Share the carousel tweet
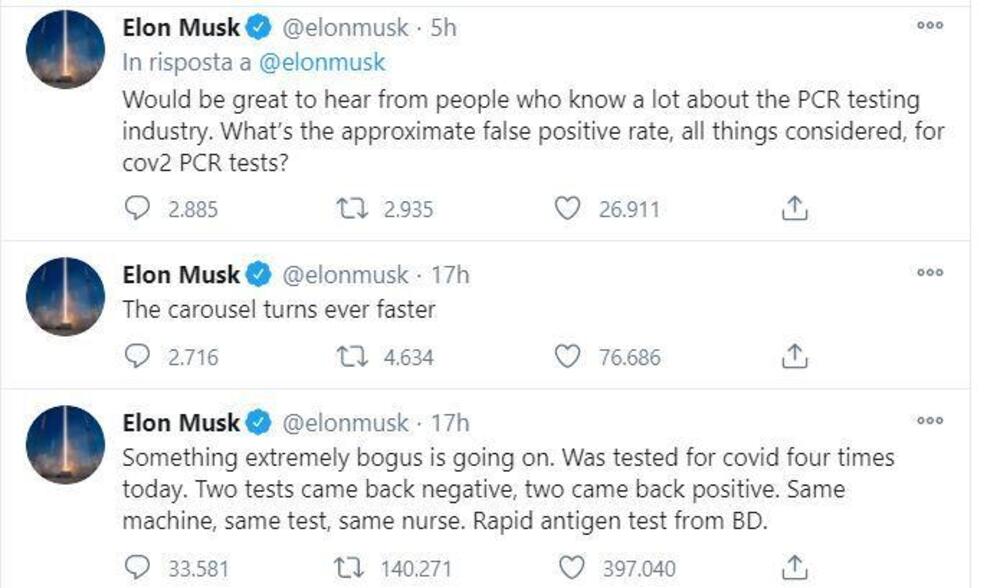 793,356
